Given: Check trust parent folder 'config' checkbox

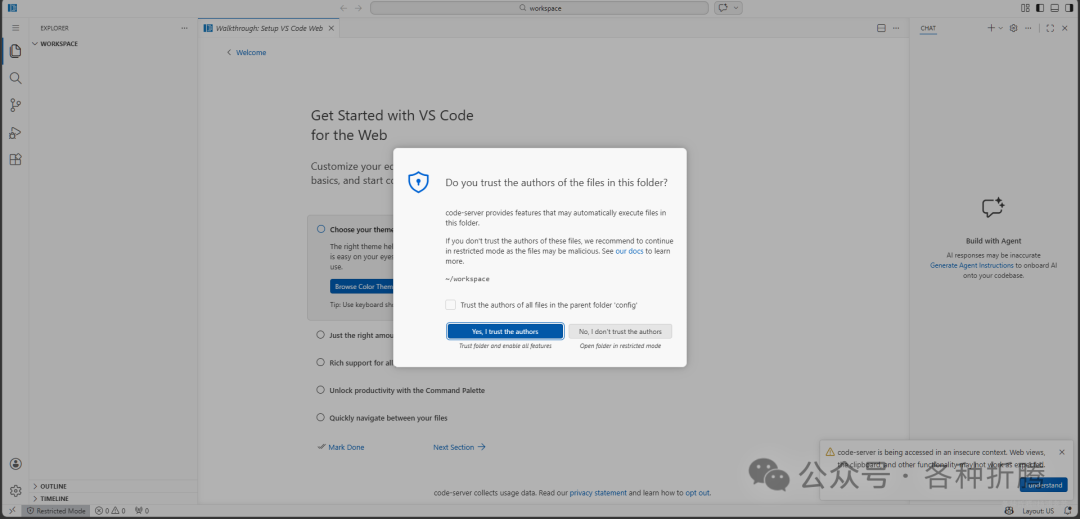Looking at the screenshot, I should 450,305.
